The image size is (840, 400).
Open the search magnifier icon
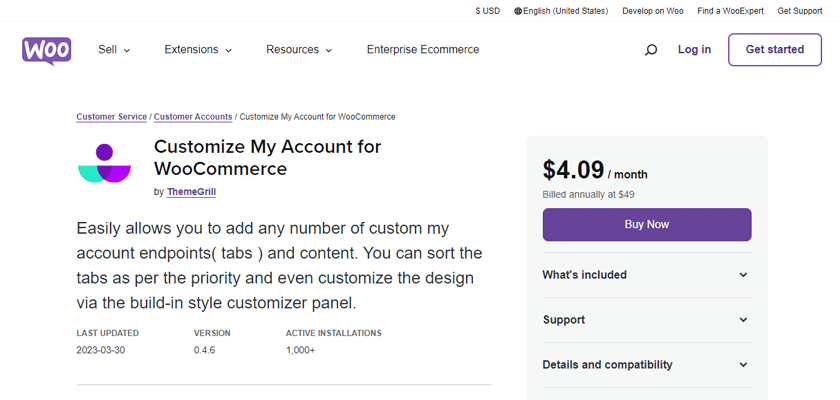tap(651, 50)
